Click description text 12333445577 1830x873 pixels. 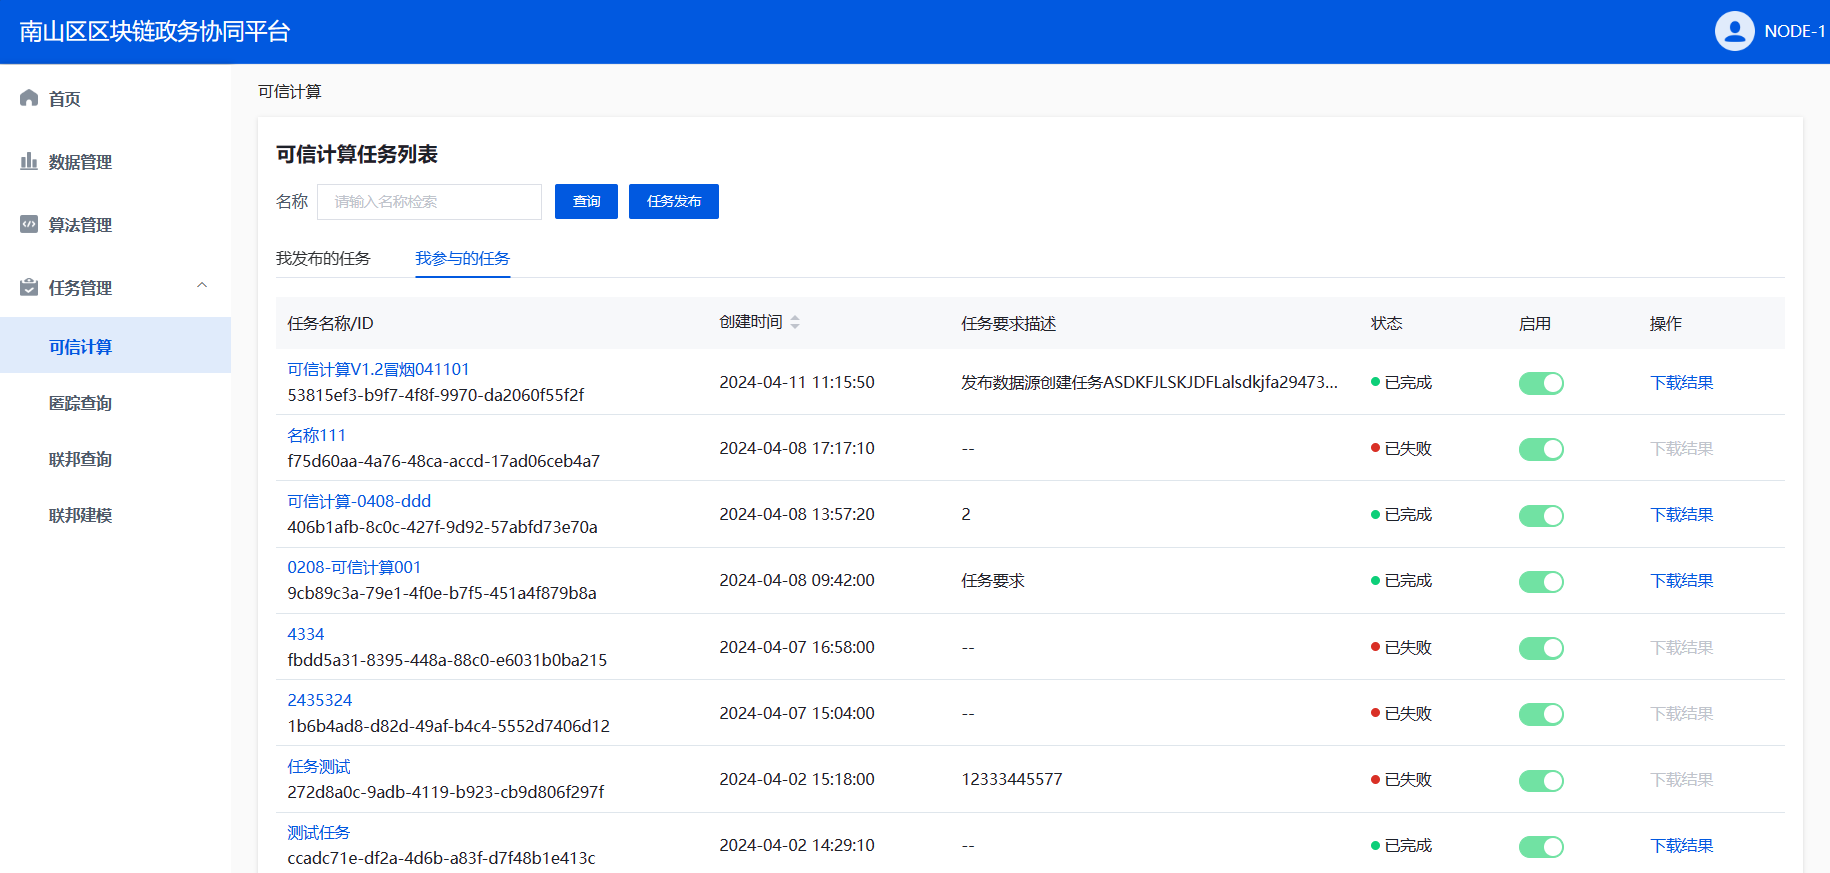1012,779
